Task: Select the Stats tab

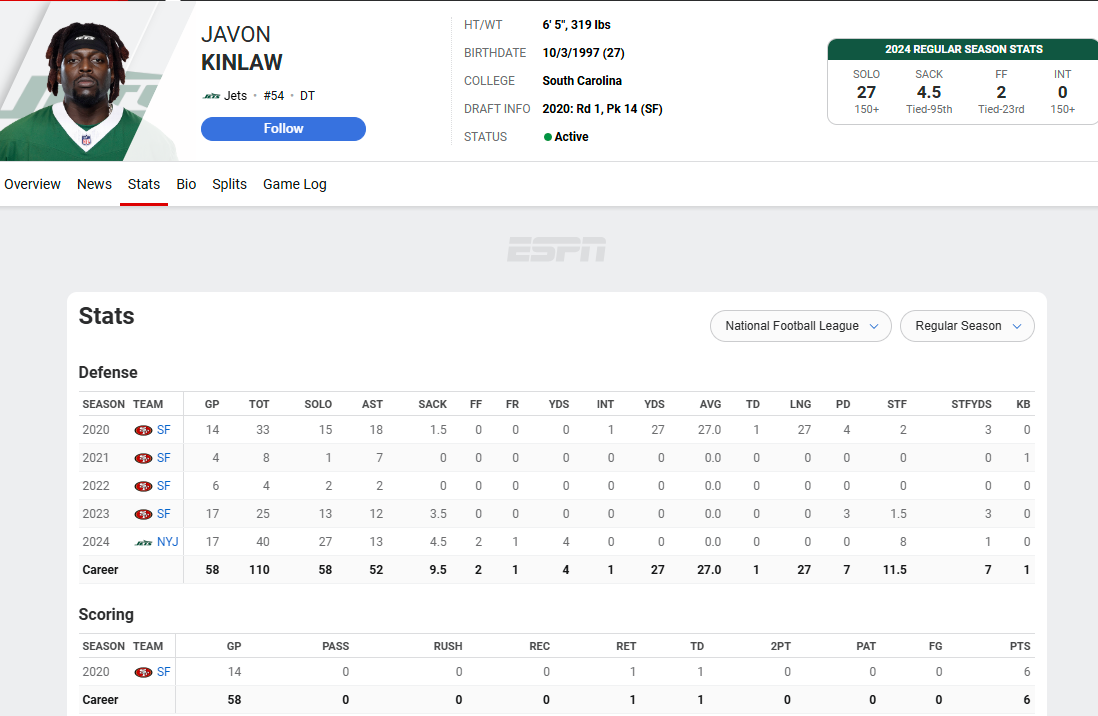Action: (144, 184)
